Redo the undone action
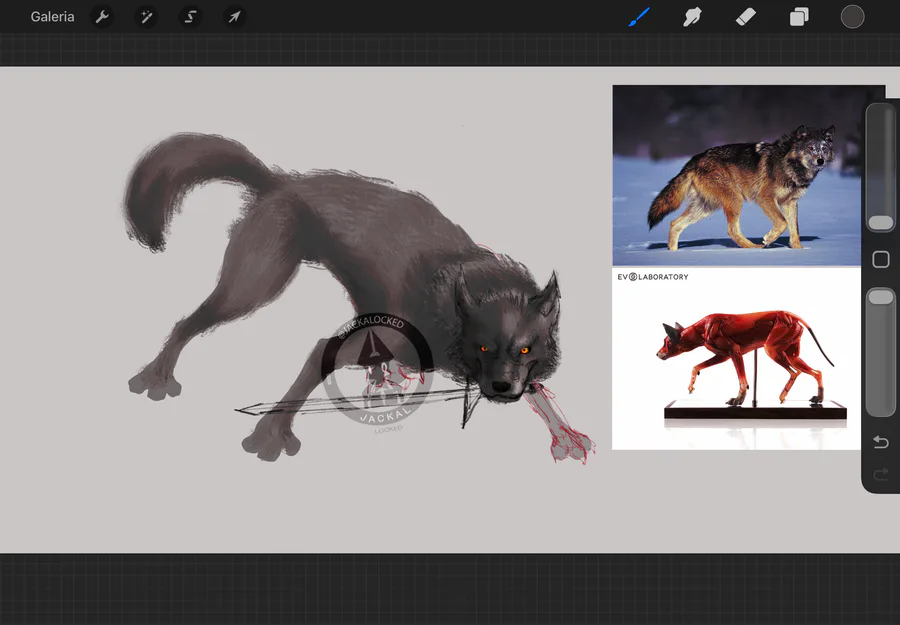The image size is (900, 625). click(x=881, y=474)
